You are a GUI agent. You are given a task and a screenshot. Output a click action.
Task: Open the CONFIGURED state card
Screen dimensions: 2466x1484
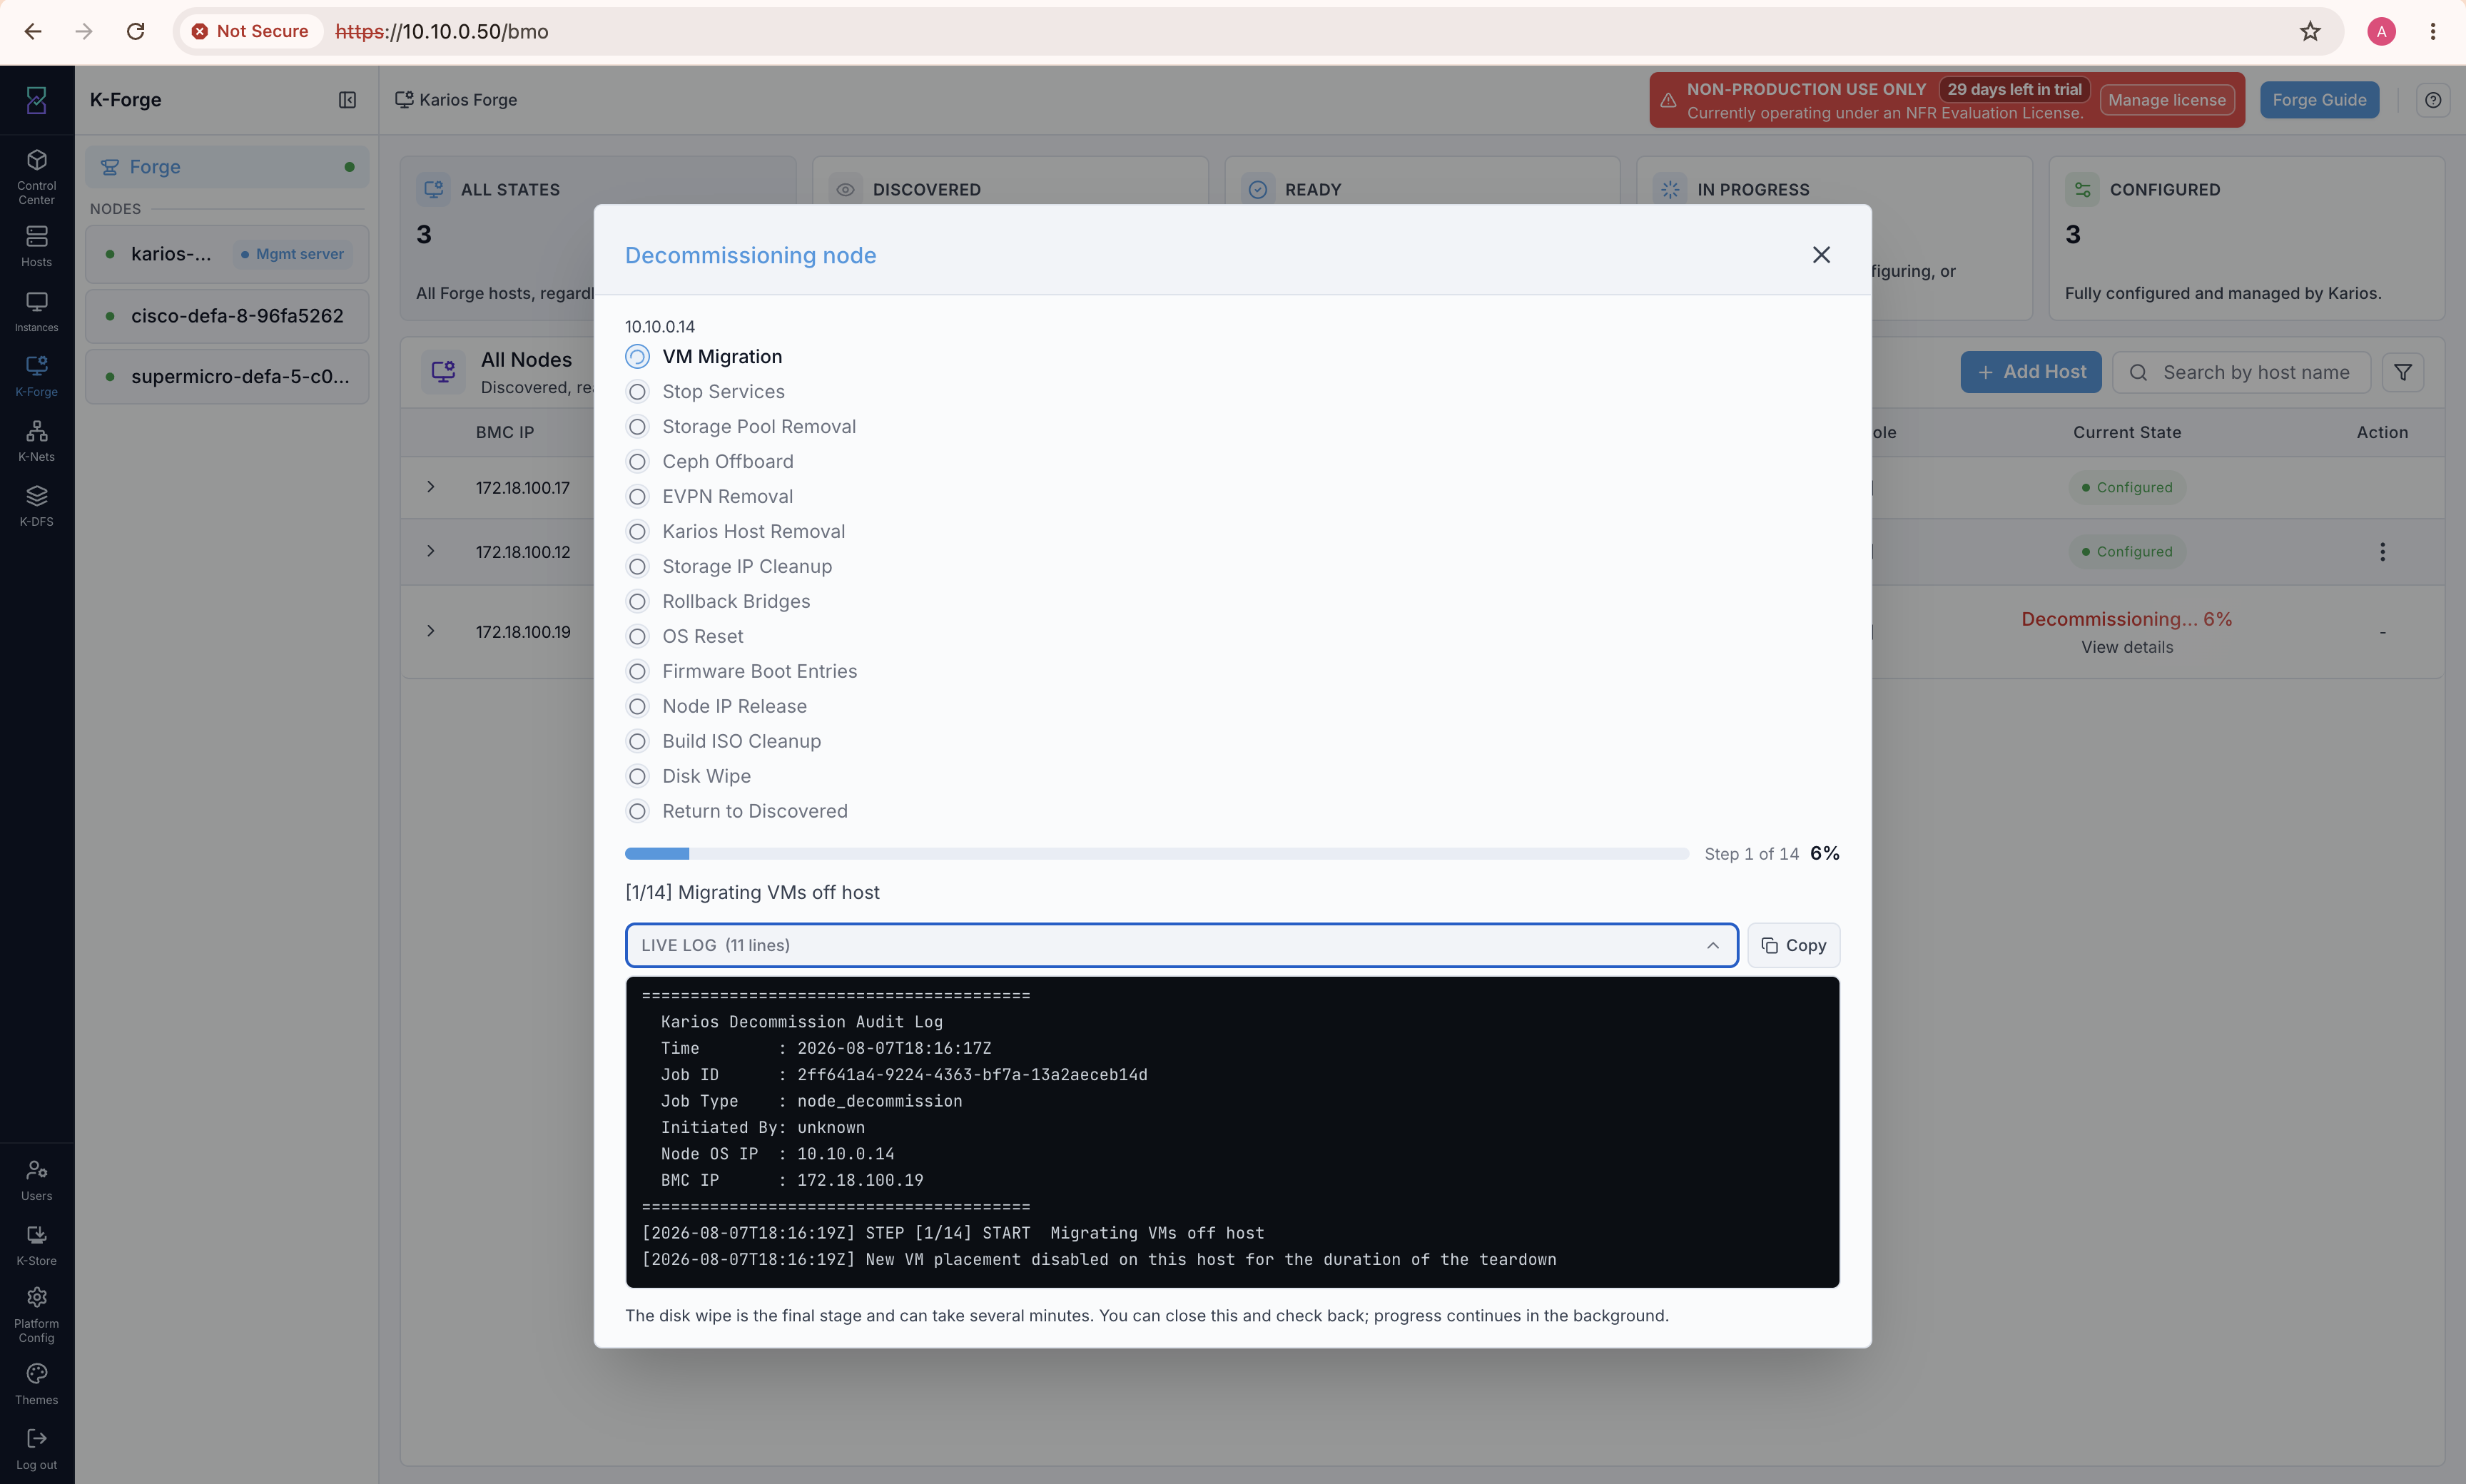[2247, 238]
